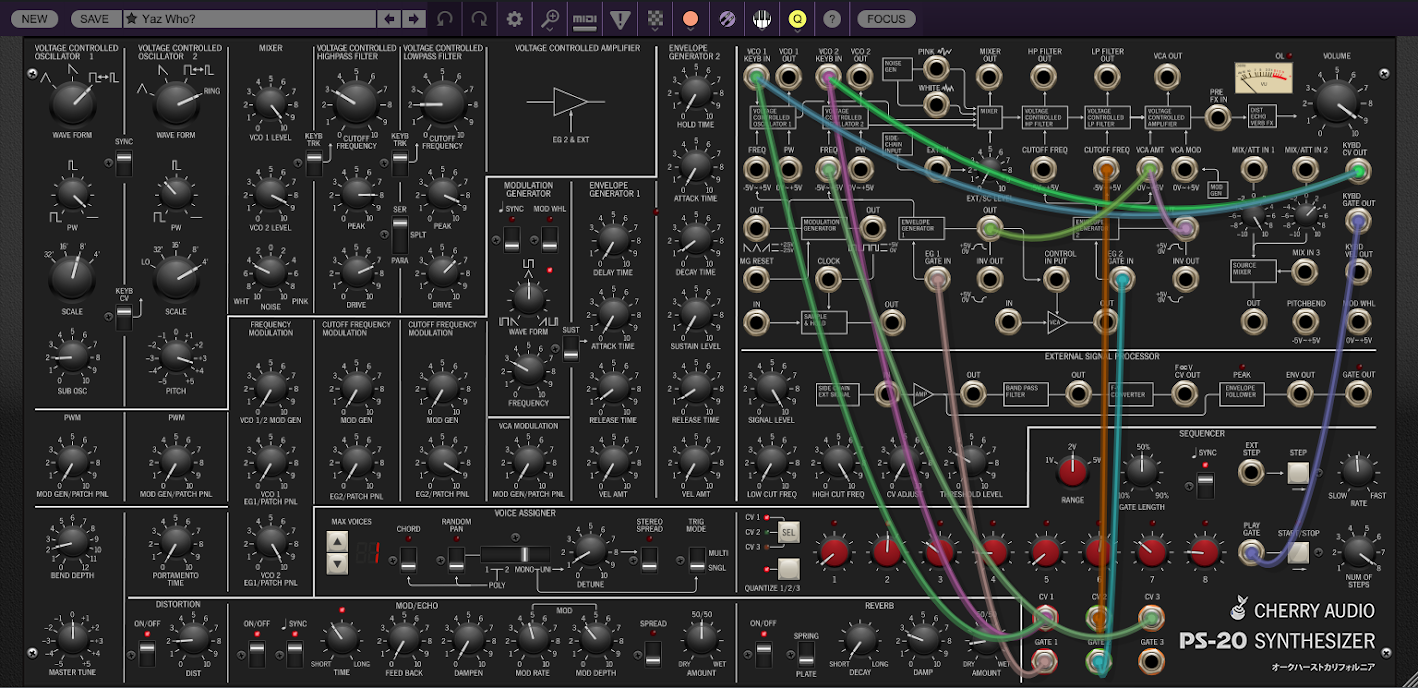
Task: Click the MIDI panic warning triangle icon
Action: click(x=620, y=18)
